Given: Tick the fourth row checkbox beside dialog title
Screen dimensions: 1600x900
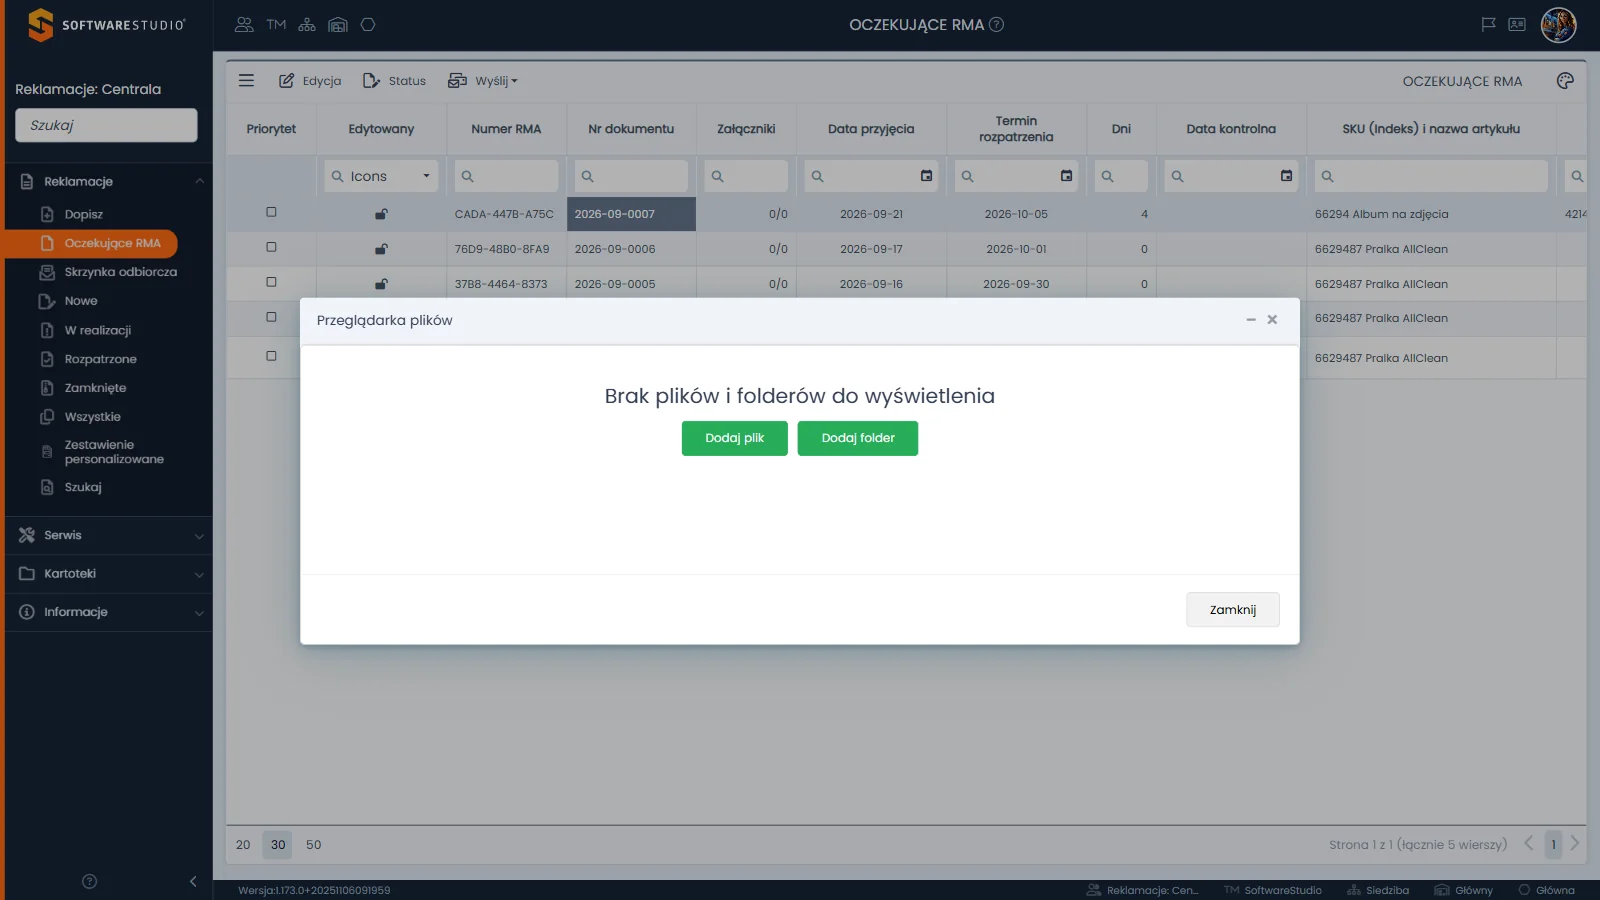Looking at the screenshot, I should [x=271, y=317].
